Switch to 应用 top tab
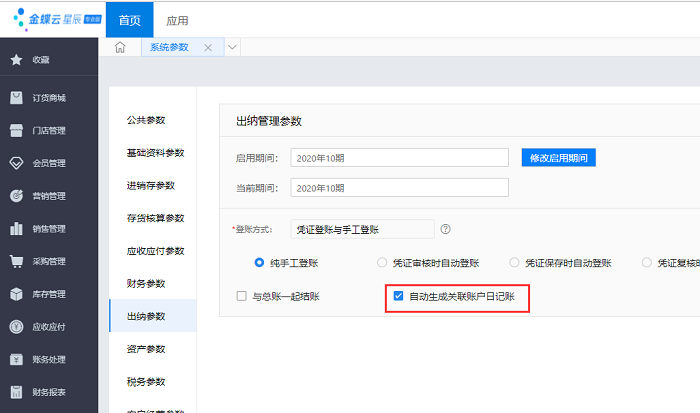The height and width of the screenshot is (413, 700). point(177,20)
